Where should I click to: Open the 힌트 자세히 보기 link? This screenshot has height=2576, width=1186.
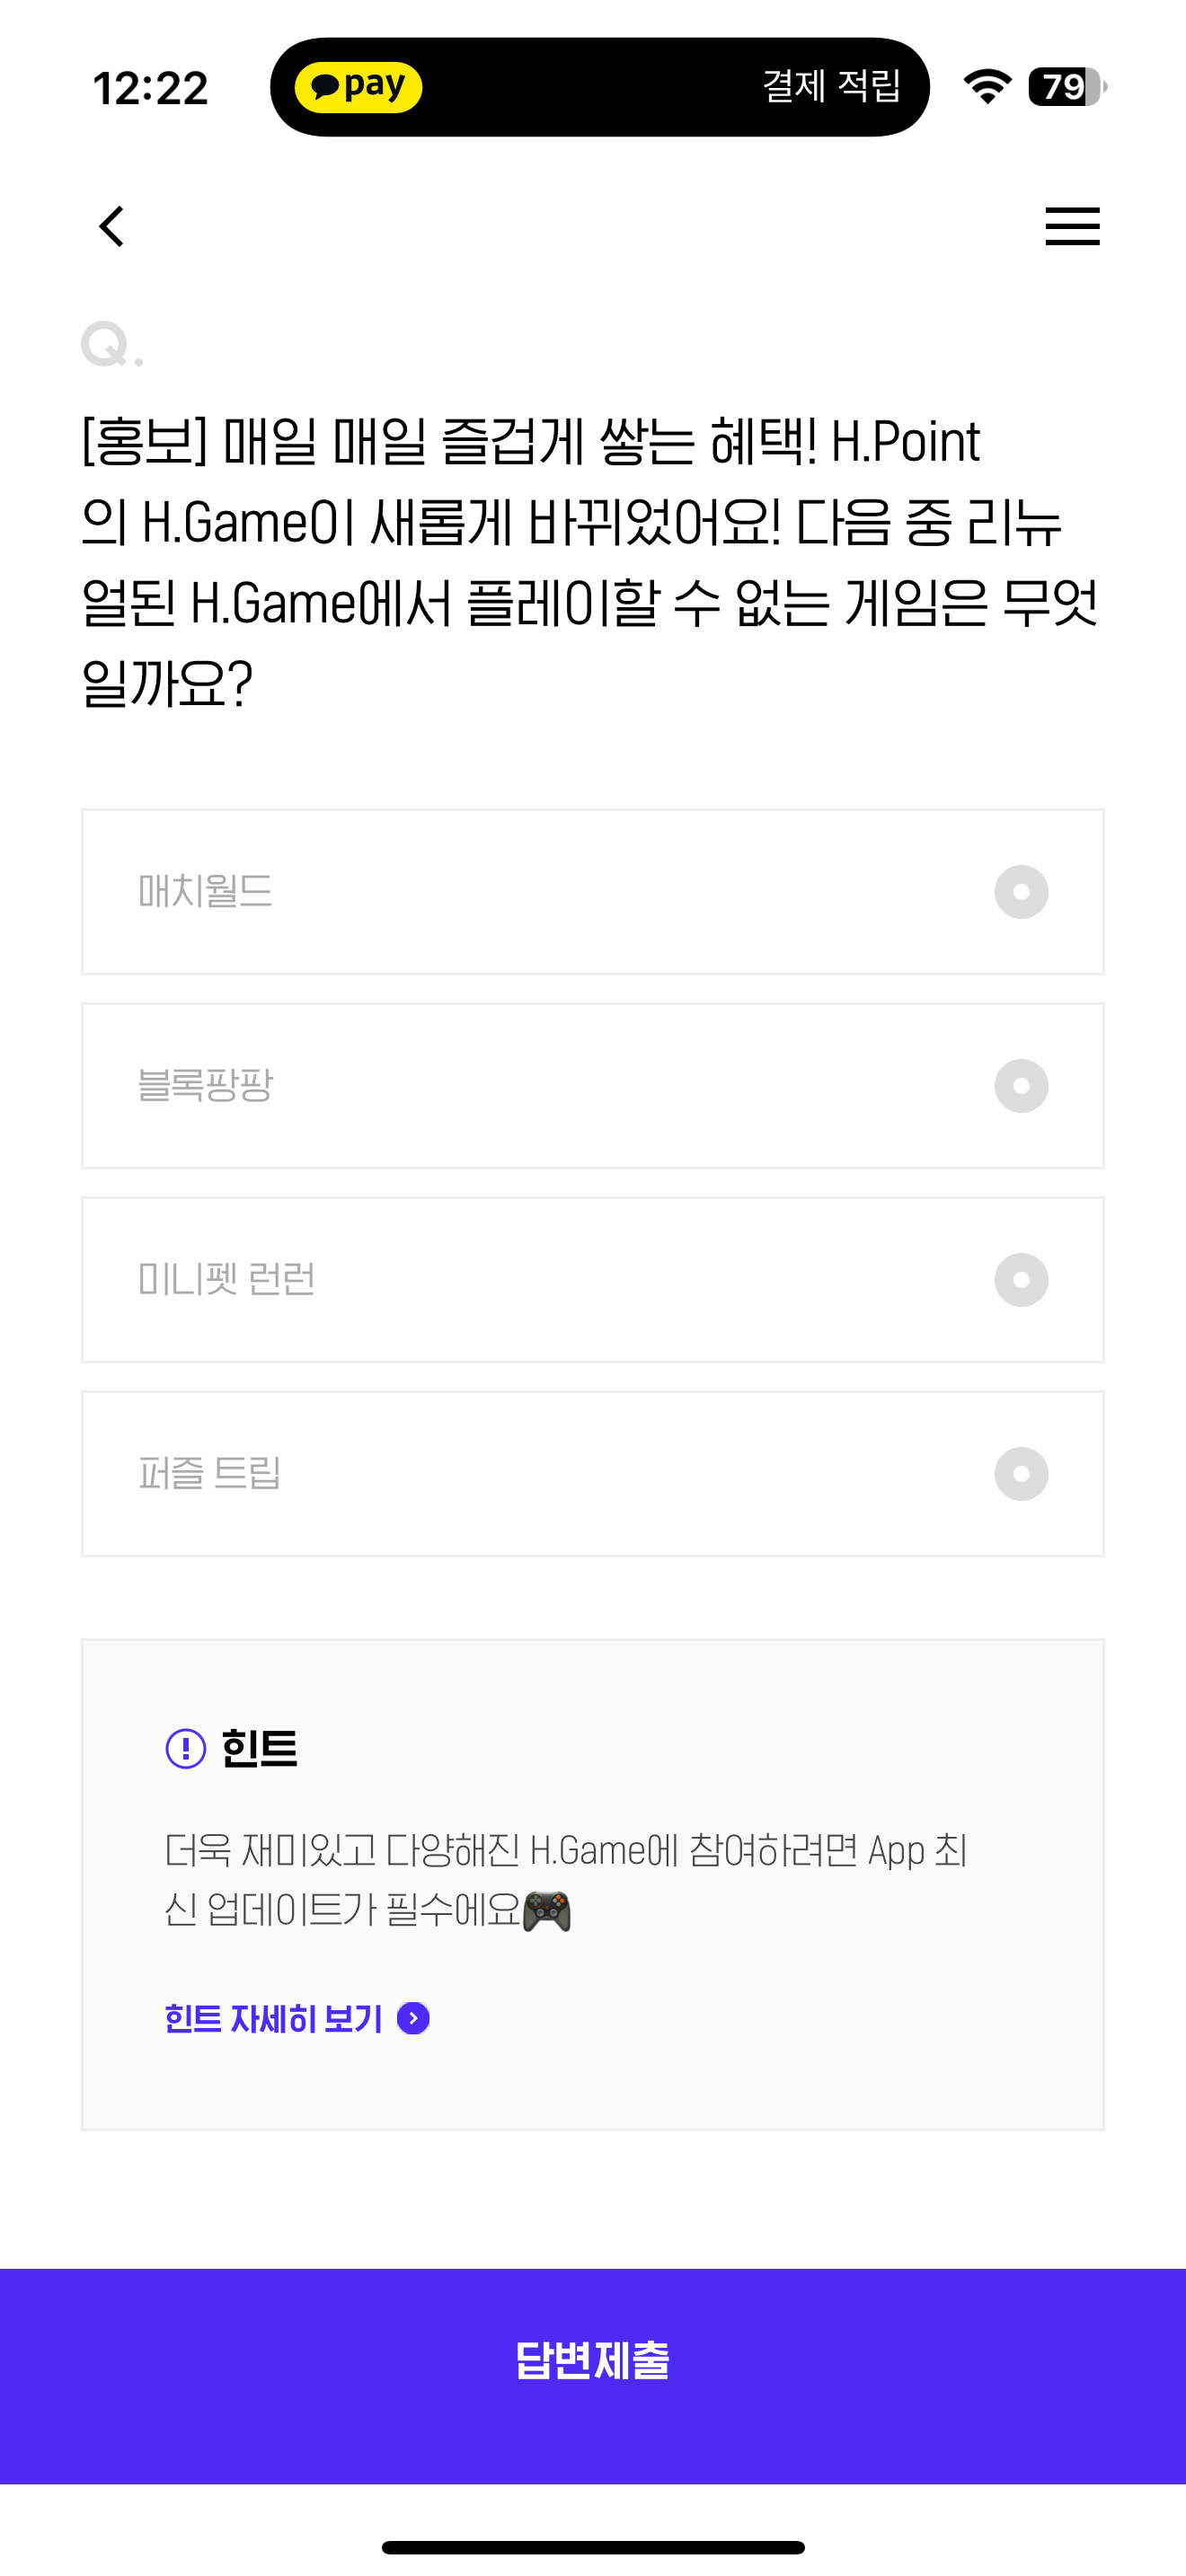(273, 2018)
